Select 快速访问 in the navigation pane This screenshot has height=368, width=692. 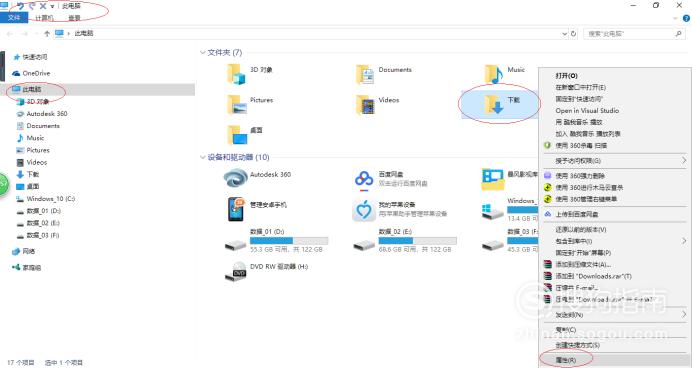click(x=35, y=57)
